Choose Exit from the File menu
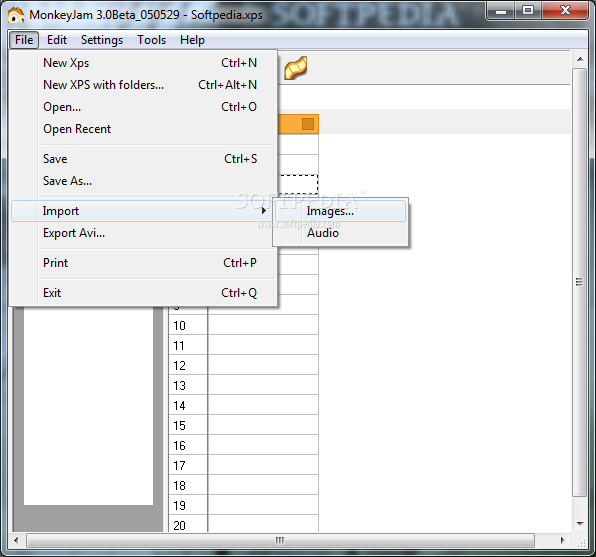The image size is (596, 557). click(144, 293)
